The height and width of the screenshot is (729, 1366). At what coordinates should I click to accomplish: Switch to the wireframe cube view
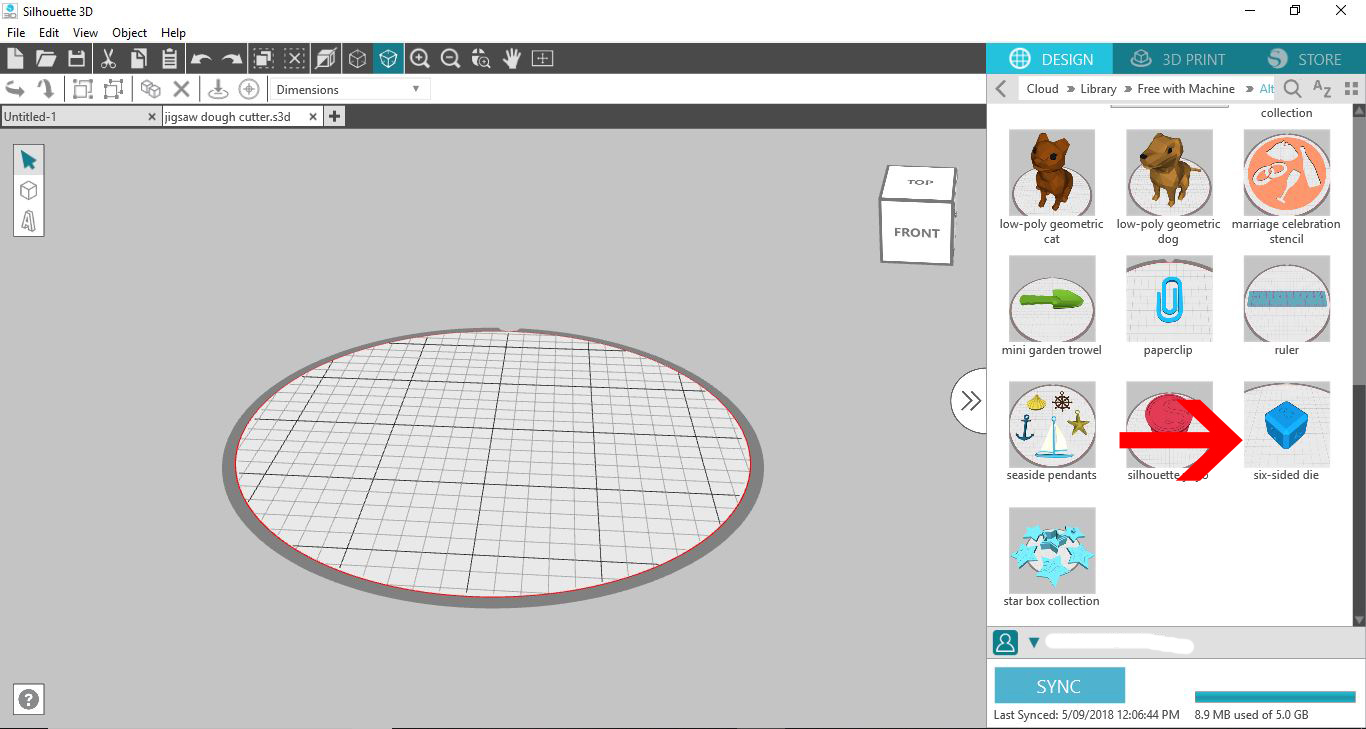(357, 59)
